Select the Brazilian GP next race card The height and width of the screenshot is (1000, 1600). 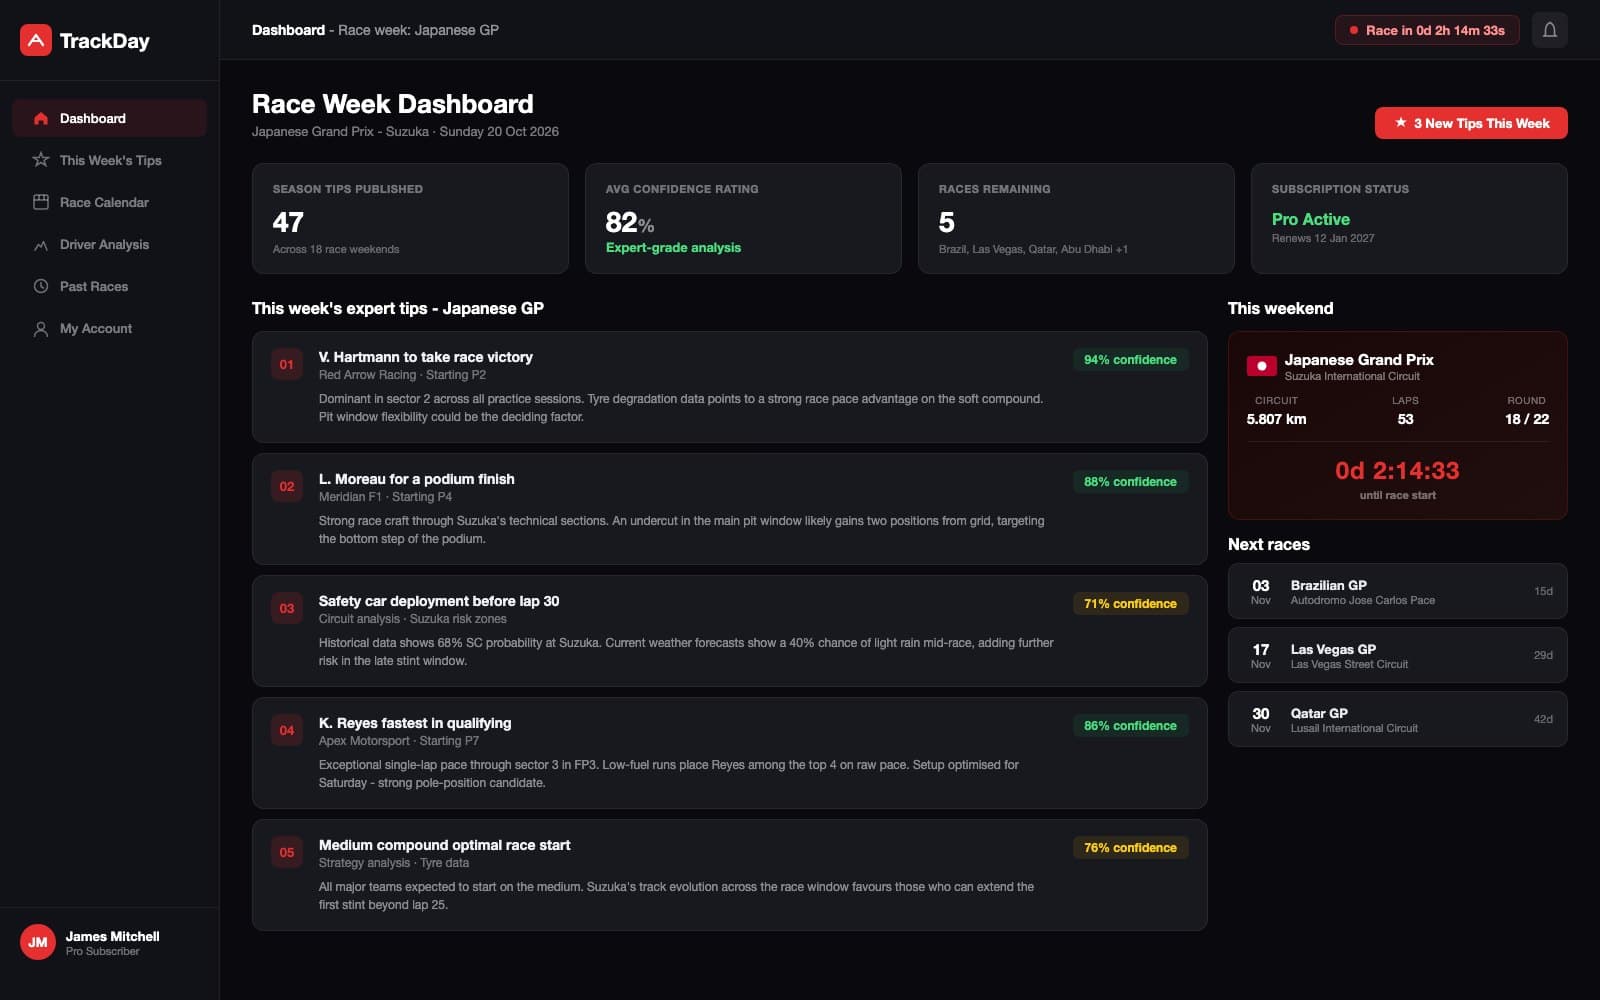point(1398,591)
